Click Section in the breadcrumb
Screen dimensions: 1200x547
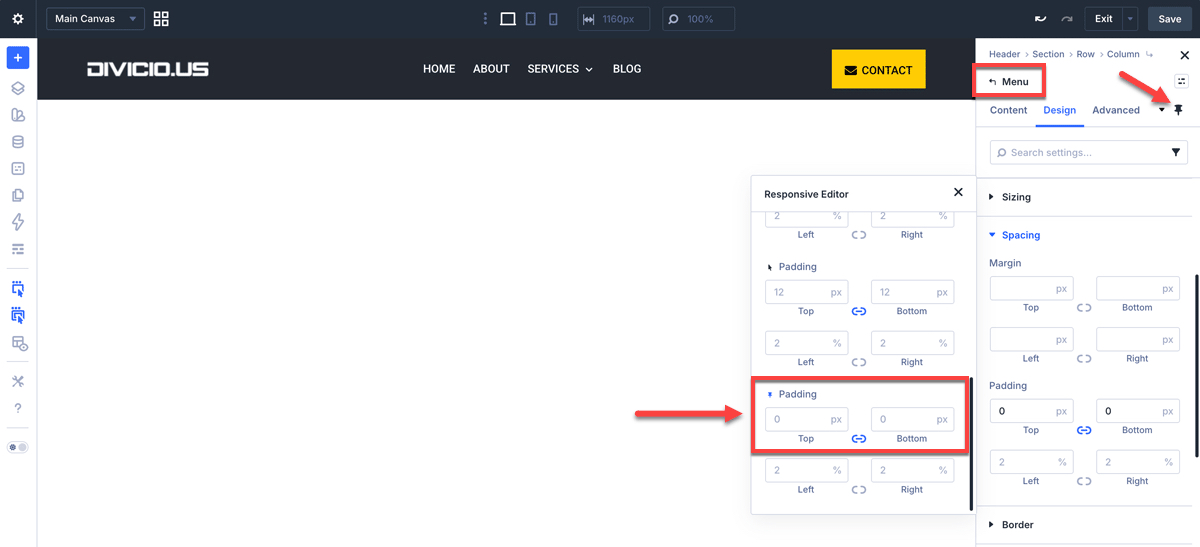point(1049,54)
